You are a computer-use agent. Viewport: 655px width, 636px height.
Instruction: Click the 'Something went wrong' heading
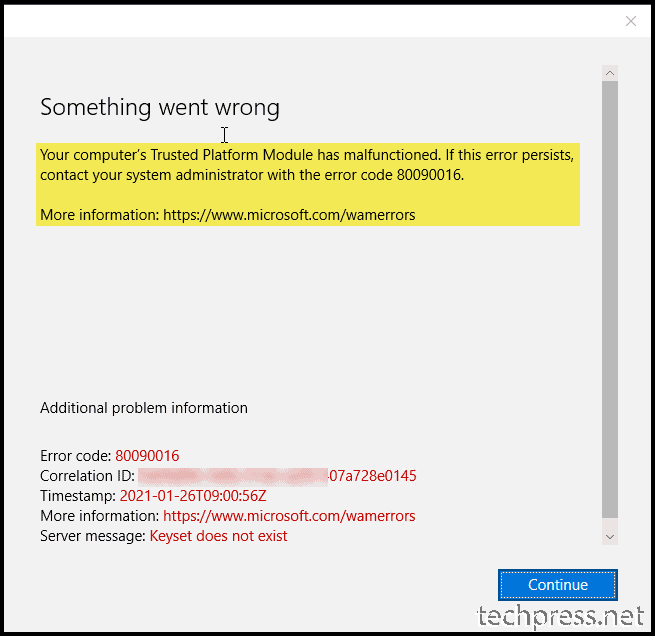[160, 107]
